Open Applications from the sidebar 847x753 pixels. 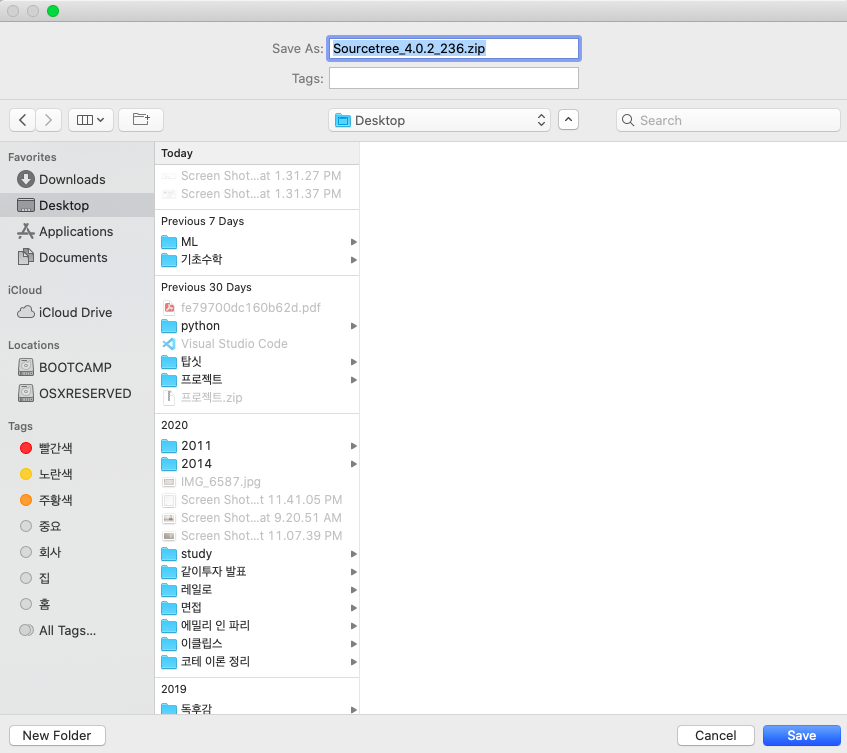(x=76, y=231)
